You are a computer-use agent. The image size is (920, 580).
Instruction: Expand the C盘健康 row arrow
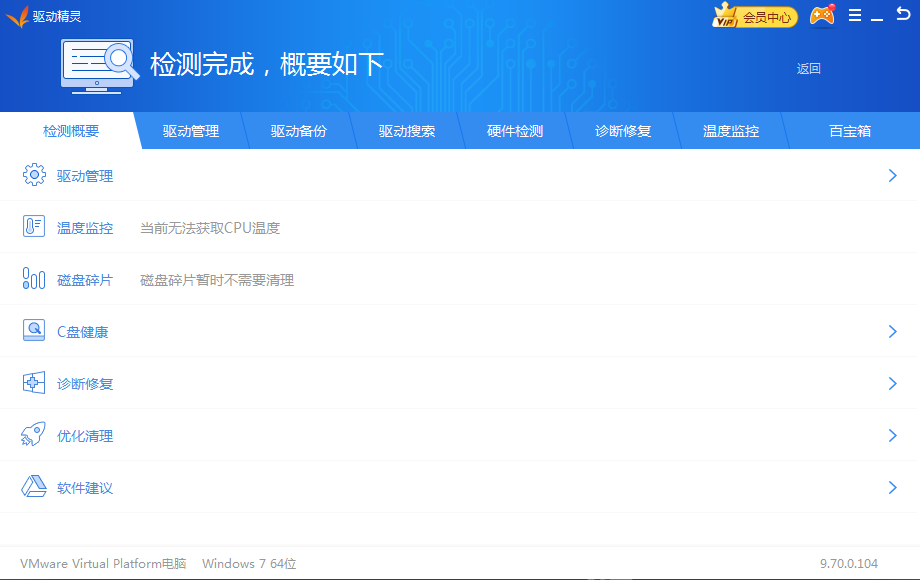[892, 331]
